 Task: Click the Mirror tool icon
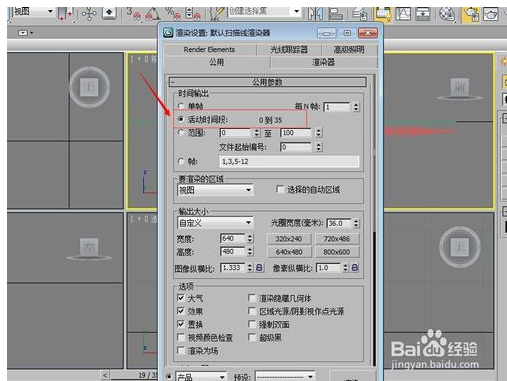(315, 14)
